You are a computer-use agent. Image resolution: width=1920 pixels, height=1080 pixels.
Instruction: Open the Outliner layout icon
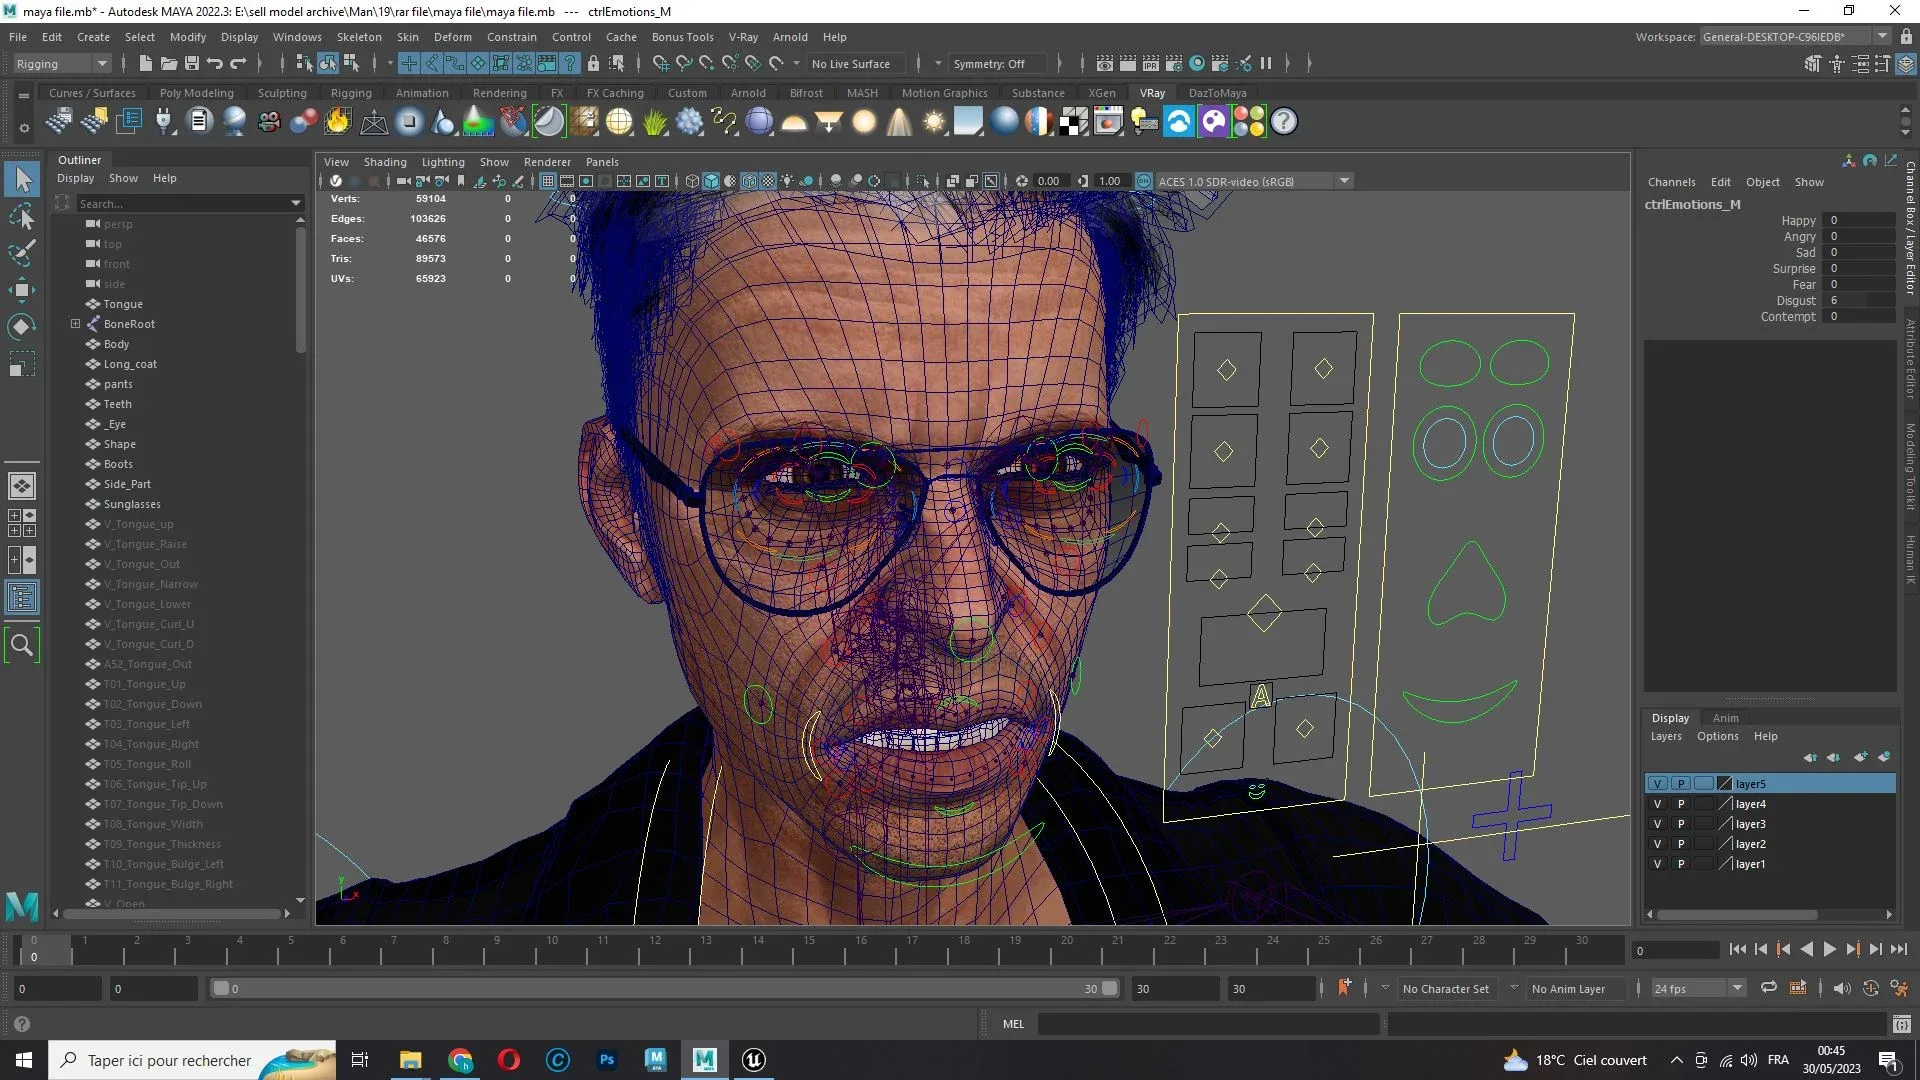click(x=22, y=598)
